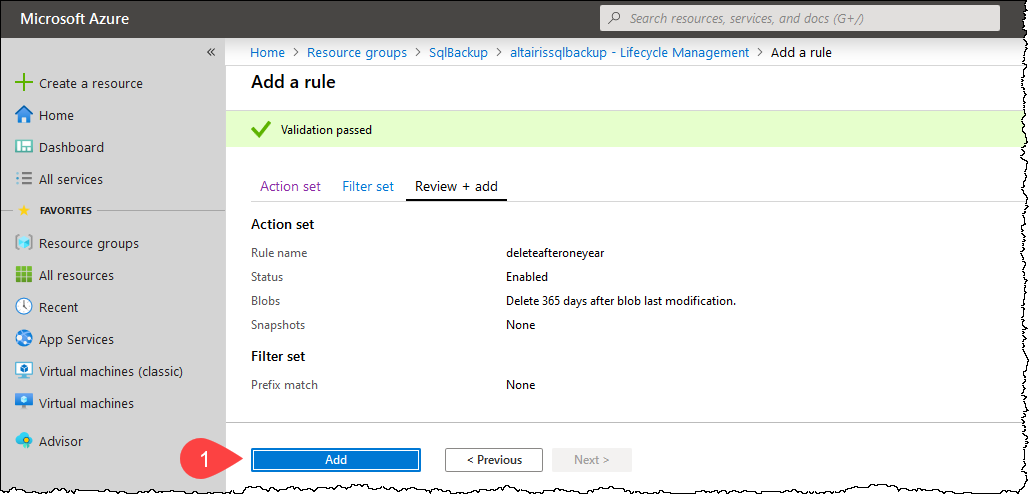Click the Resource groups cube icon
This screenshot has height=494, width=1029.
(24, 243)
